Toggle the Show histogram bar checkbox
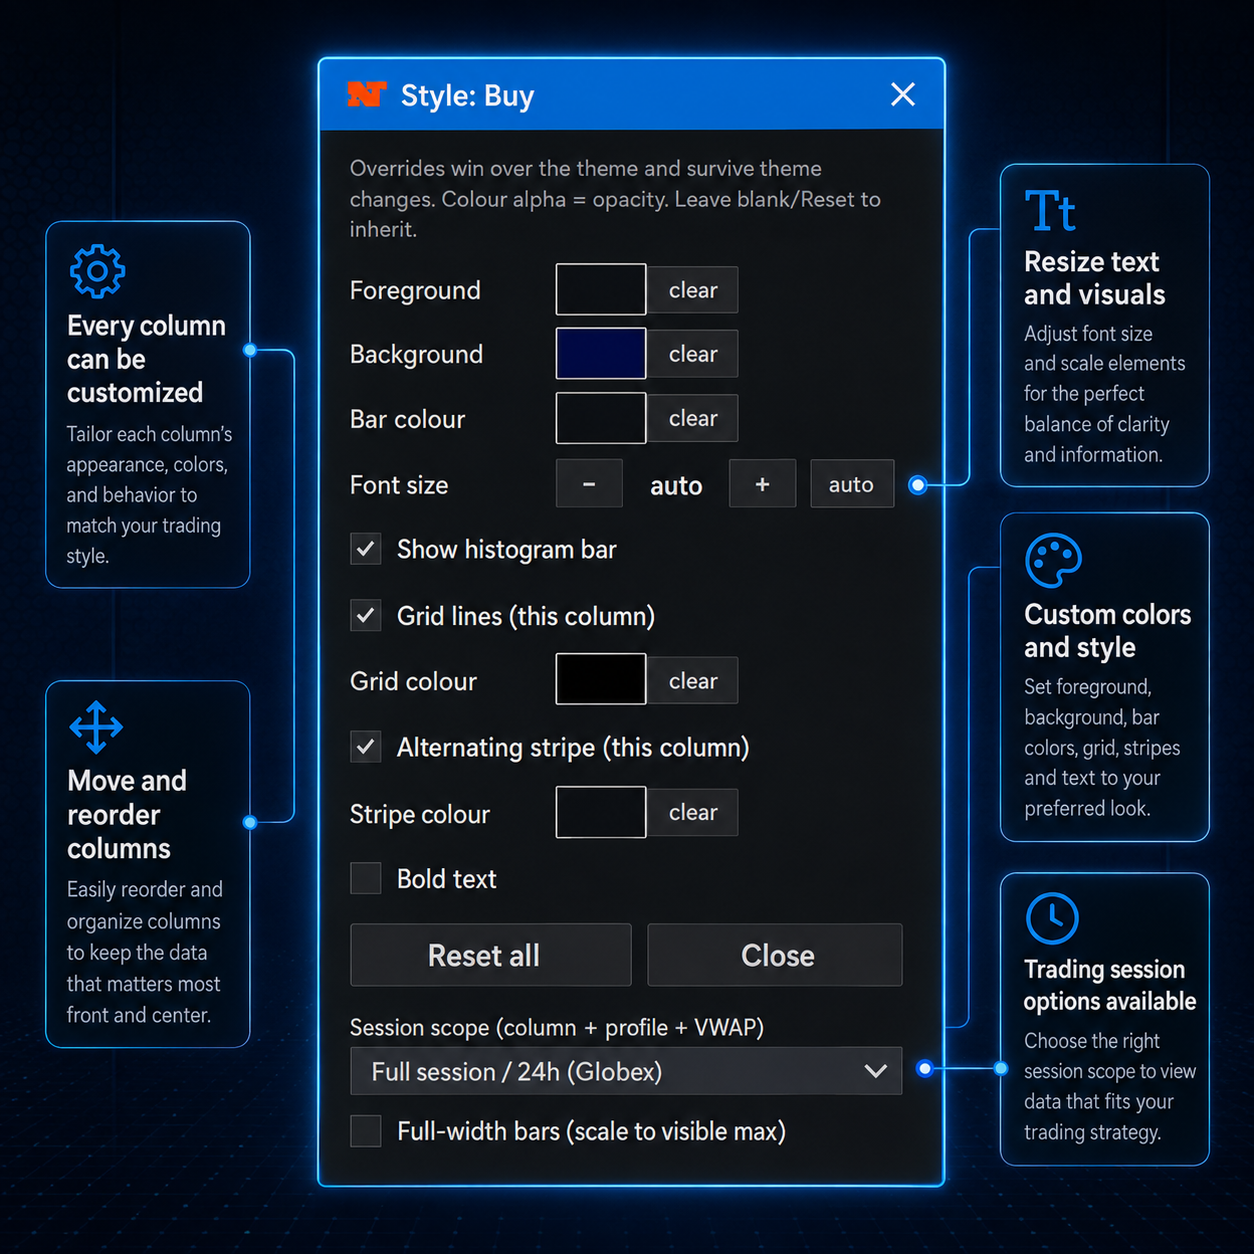Viewport: 1254px width, 1254px height. [366, 549]
